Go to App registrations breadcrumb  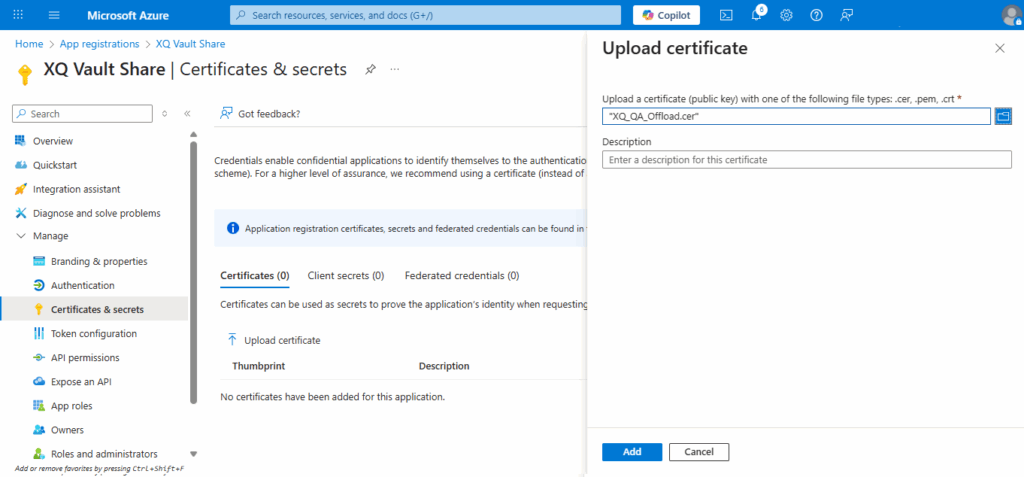coord(99,44)
